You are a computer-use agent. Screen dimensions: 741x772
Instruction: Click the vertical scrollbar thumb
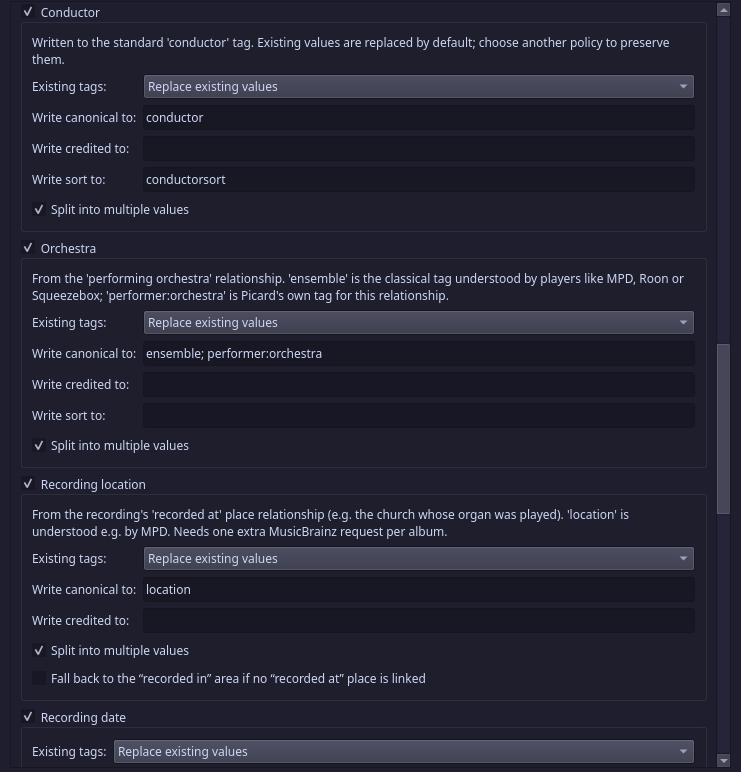pyautogui.click(x=723, y=429)
